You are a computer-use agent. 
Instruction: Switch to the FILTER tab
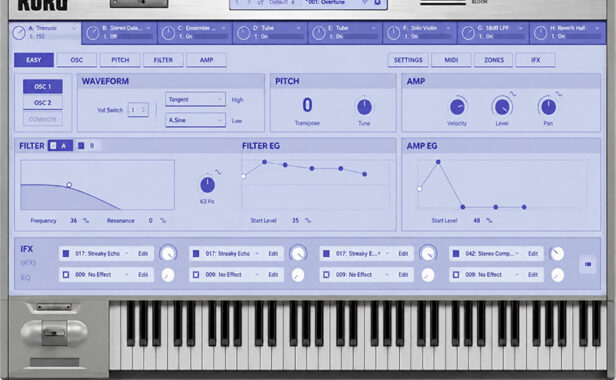[x=163, y=60]
